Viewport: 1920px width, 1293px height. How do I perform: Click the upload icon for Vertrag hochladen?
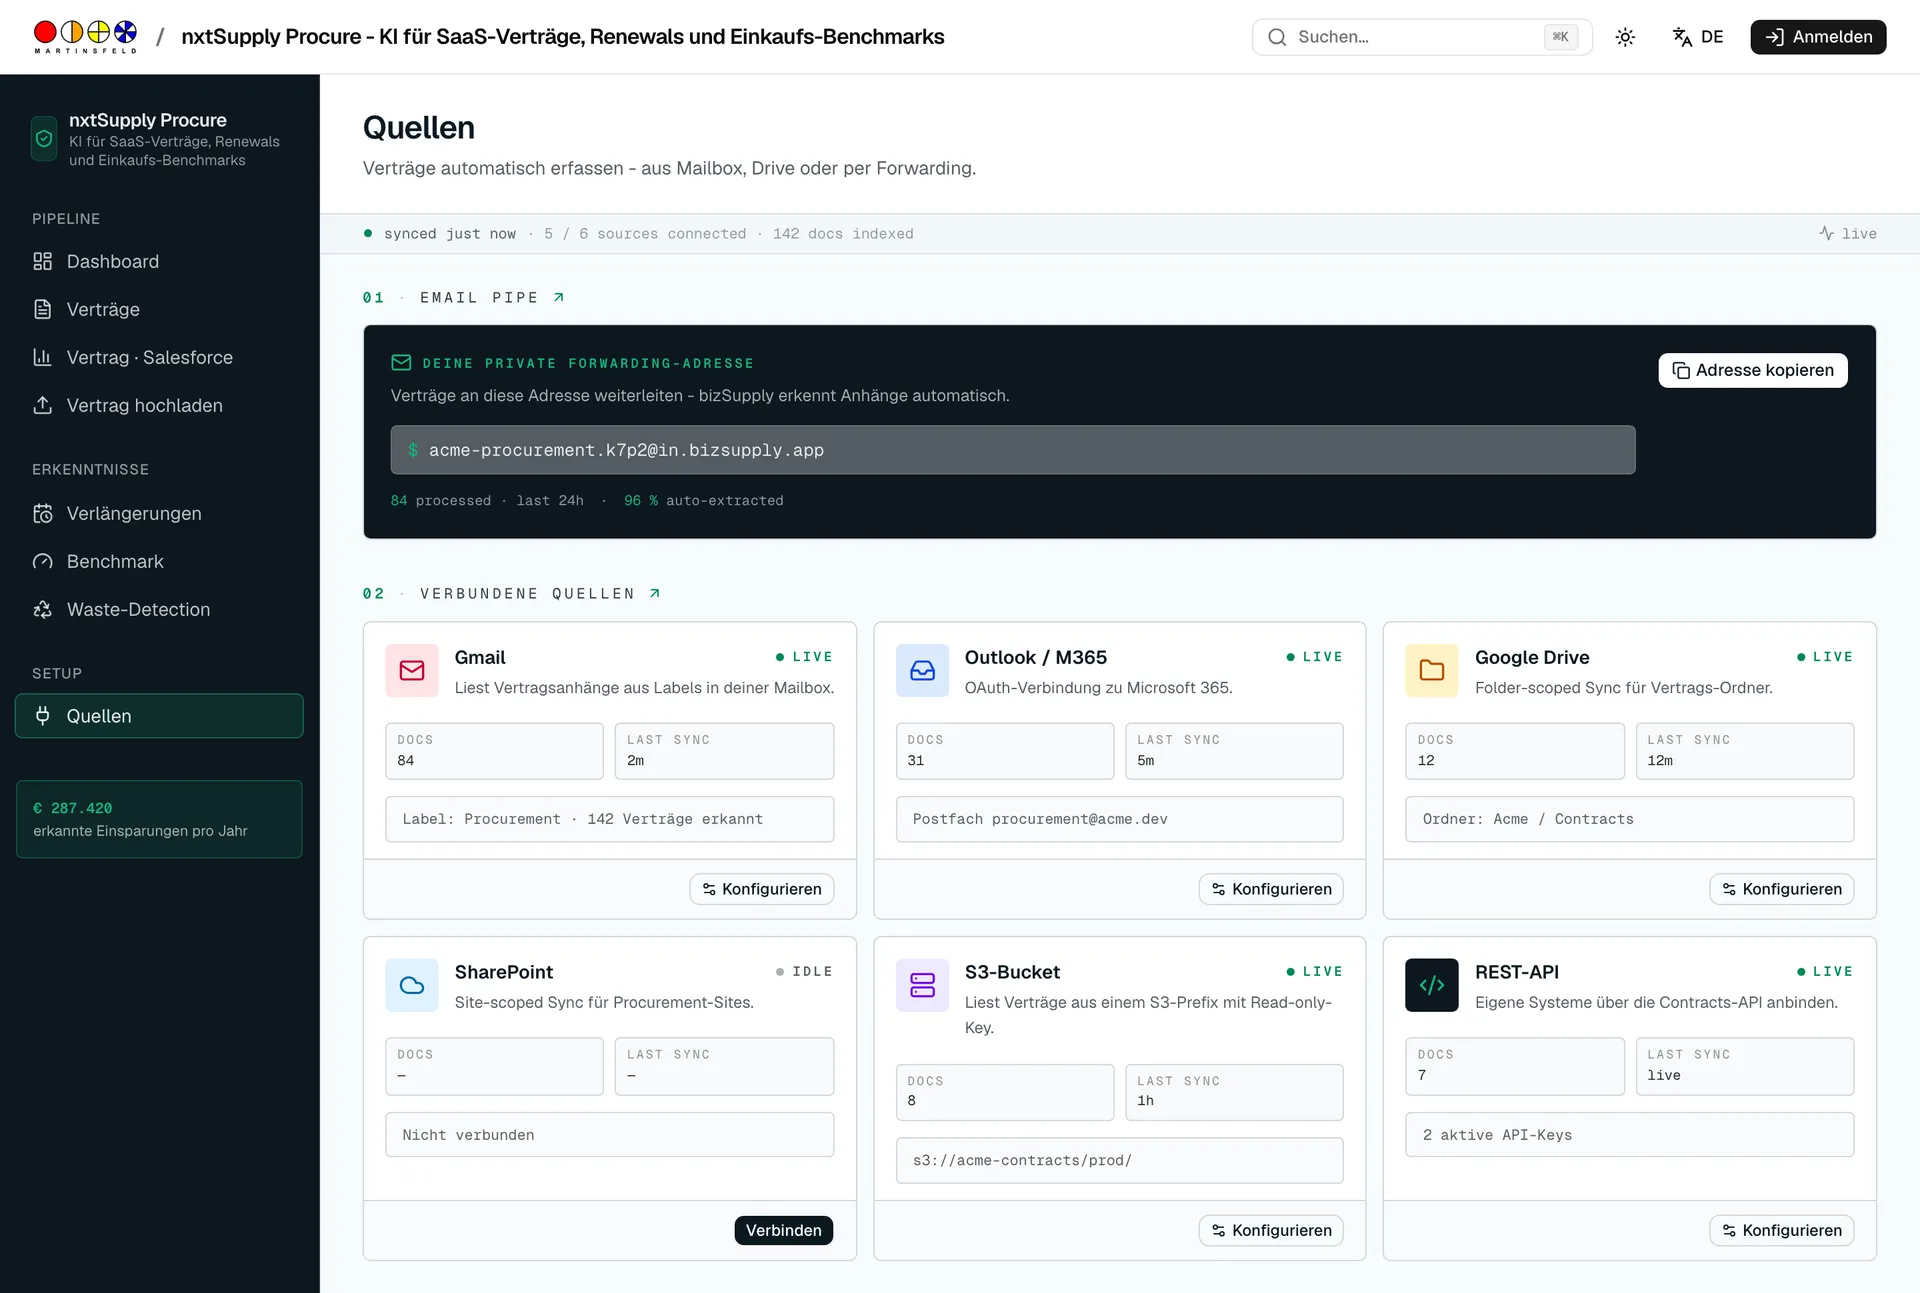[42, 405]
